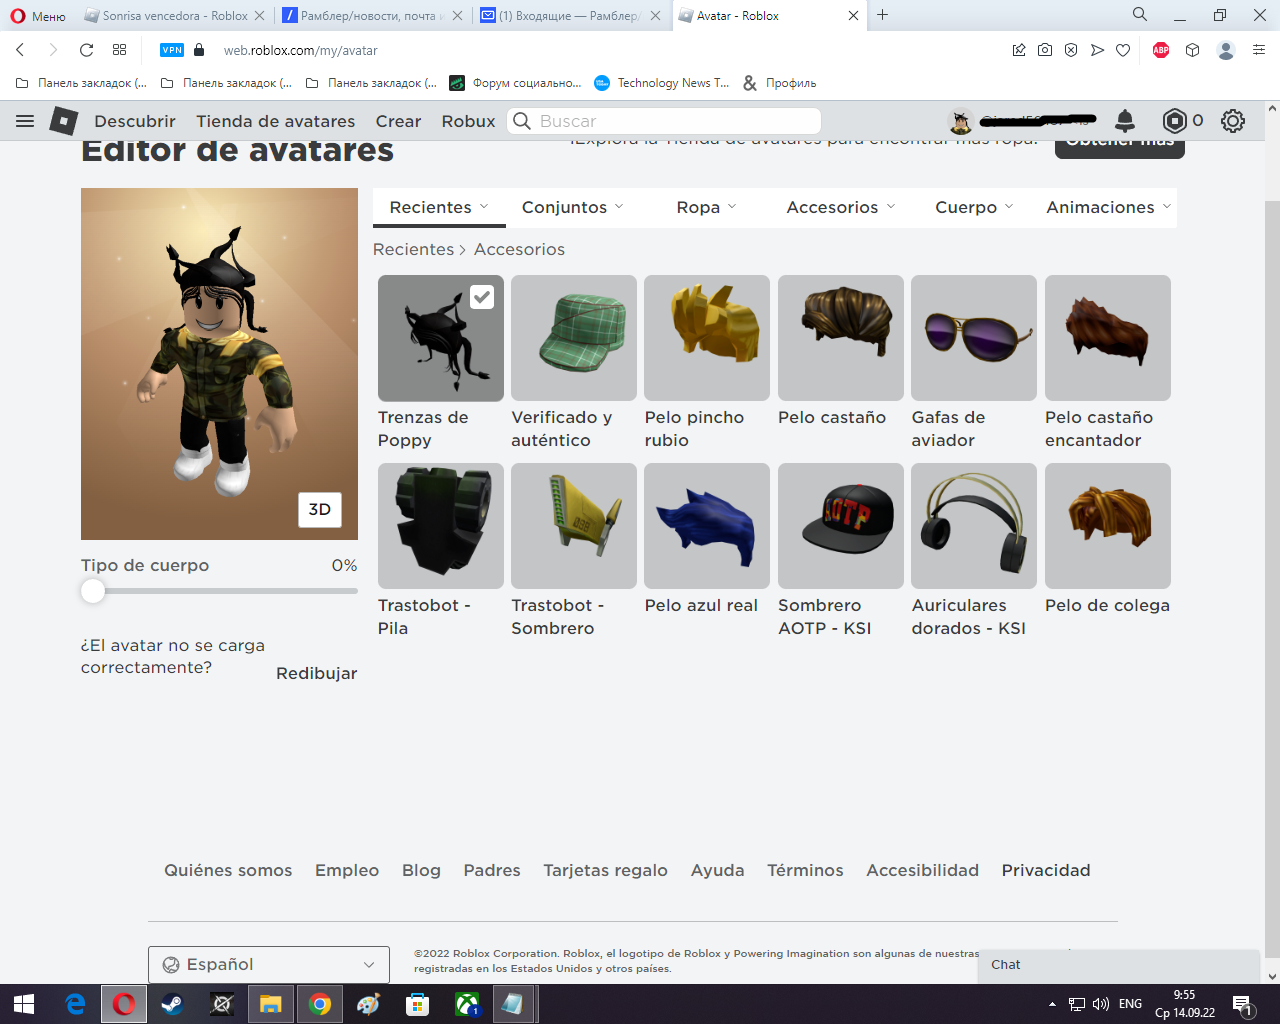Screen dimensions: 1280x1024
Task: Open the Quiénes somos footer link
Action: coord(228,870)
